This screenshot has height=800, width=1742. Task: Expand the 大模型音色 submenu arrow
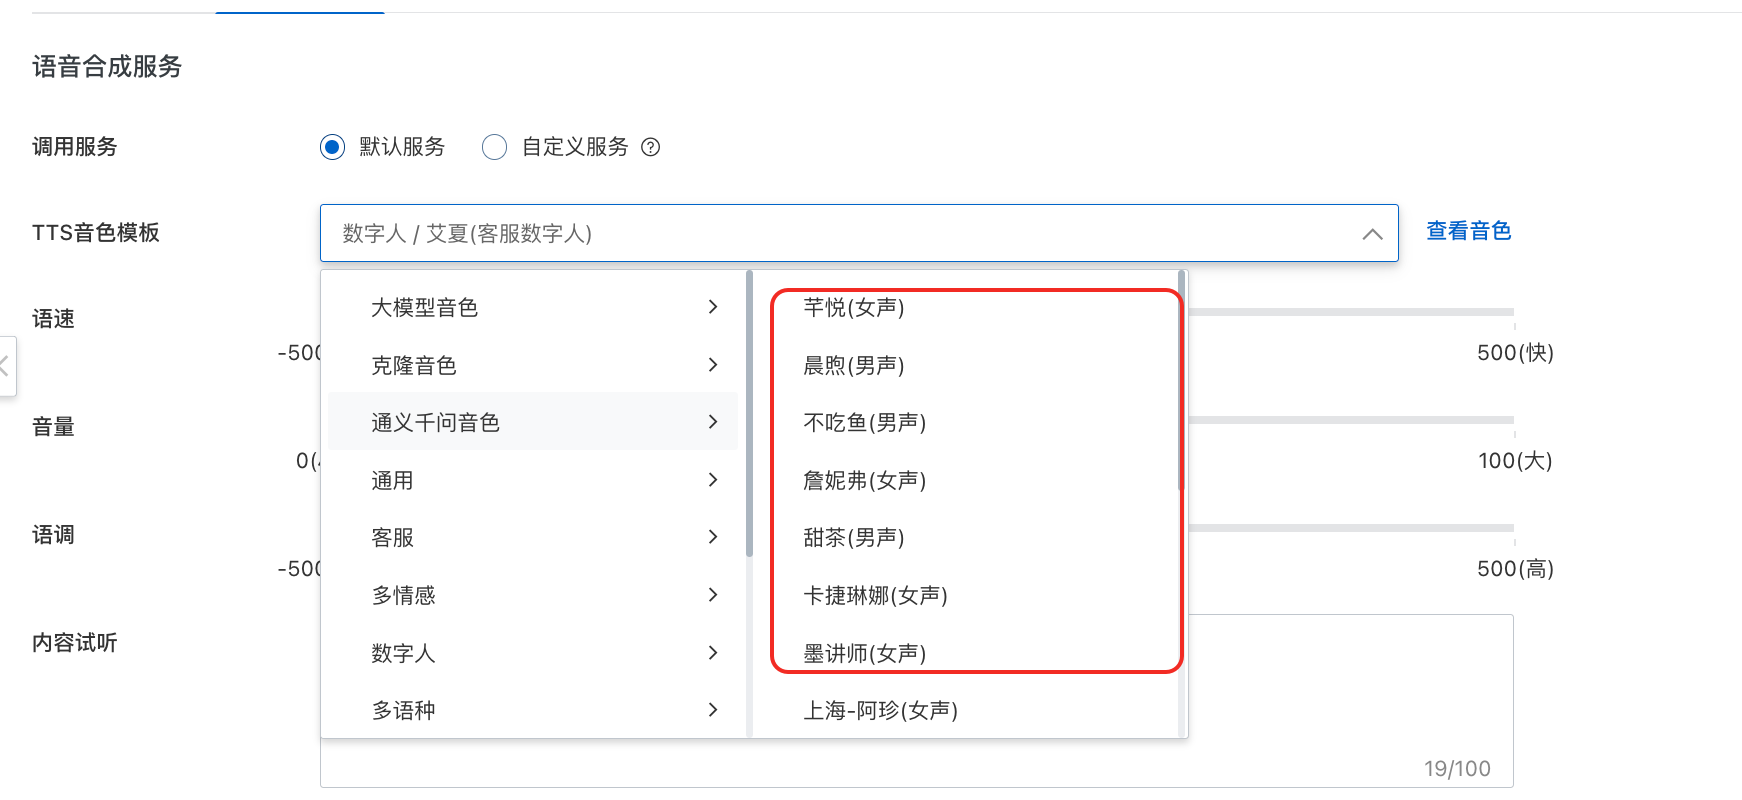(712, 307)
